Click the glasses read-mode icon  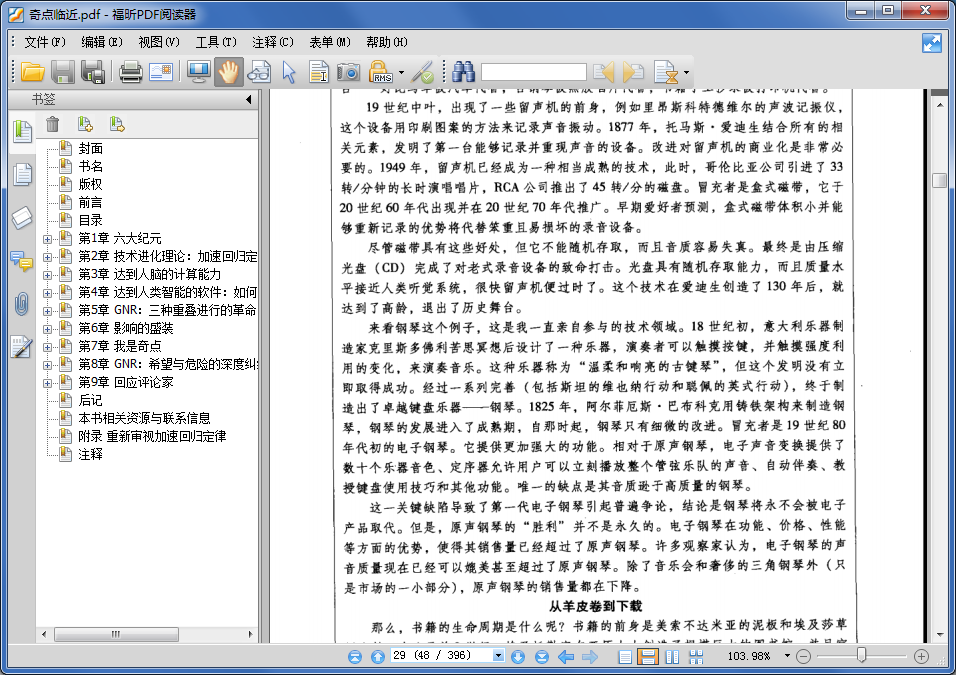[259, 73]
